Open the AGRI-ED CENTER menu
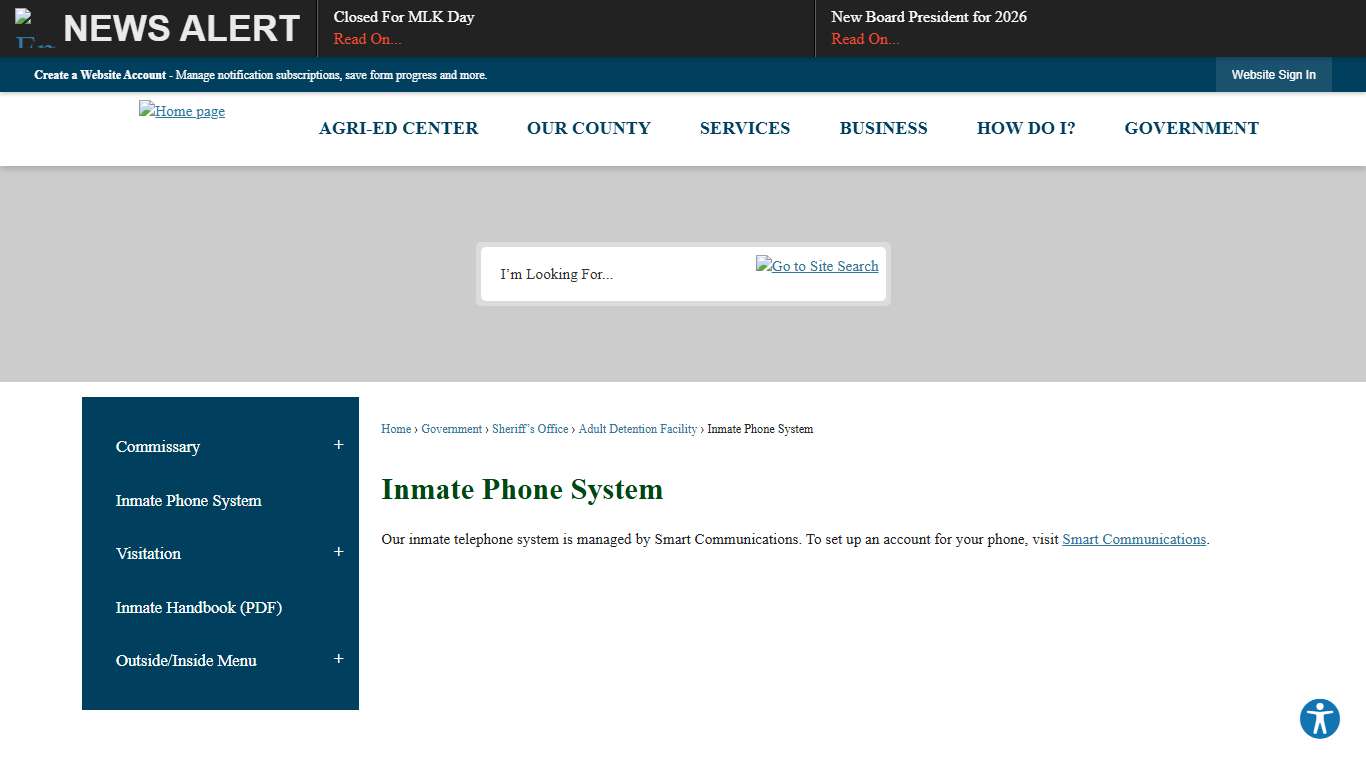Image resolution: width=1366 pixels, height=768 pixels. click(398, 128)
